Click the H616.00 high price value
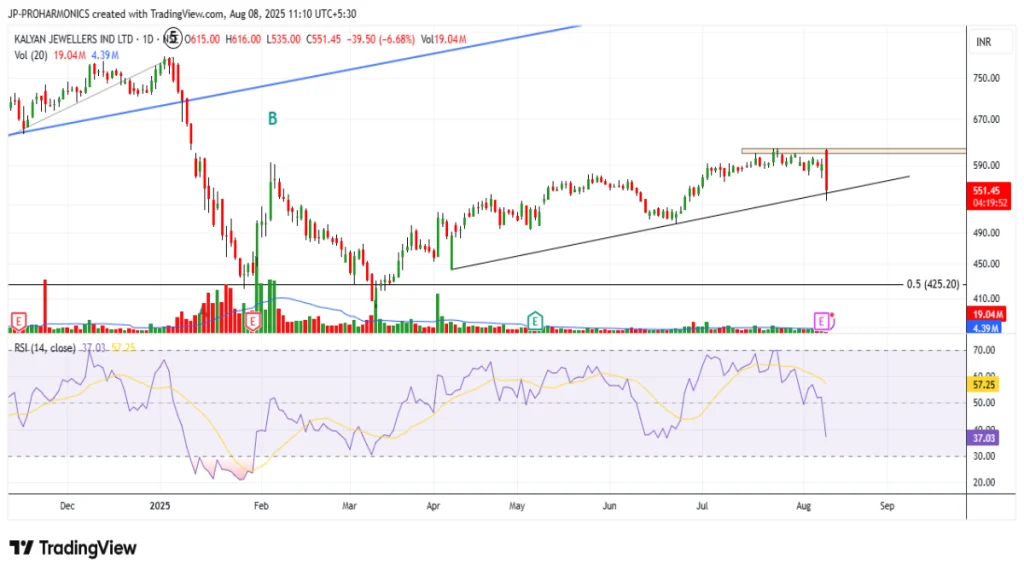 point(243,39)
